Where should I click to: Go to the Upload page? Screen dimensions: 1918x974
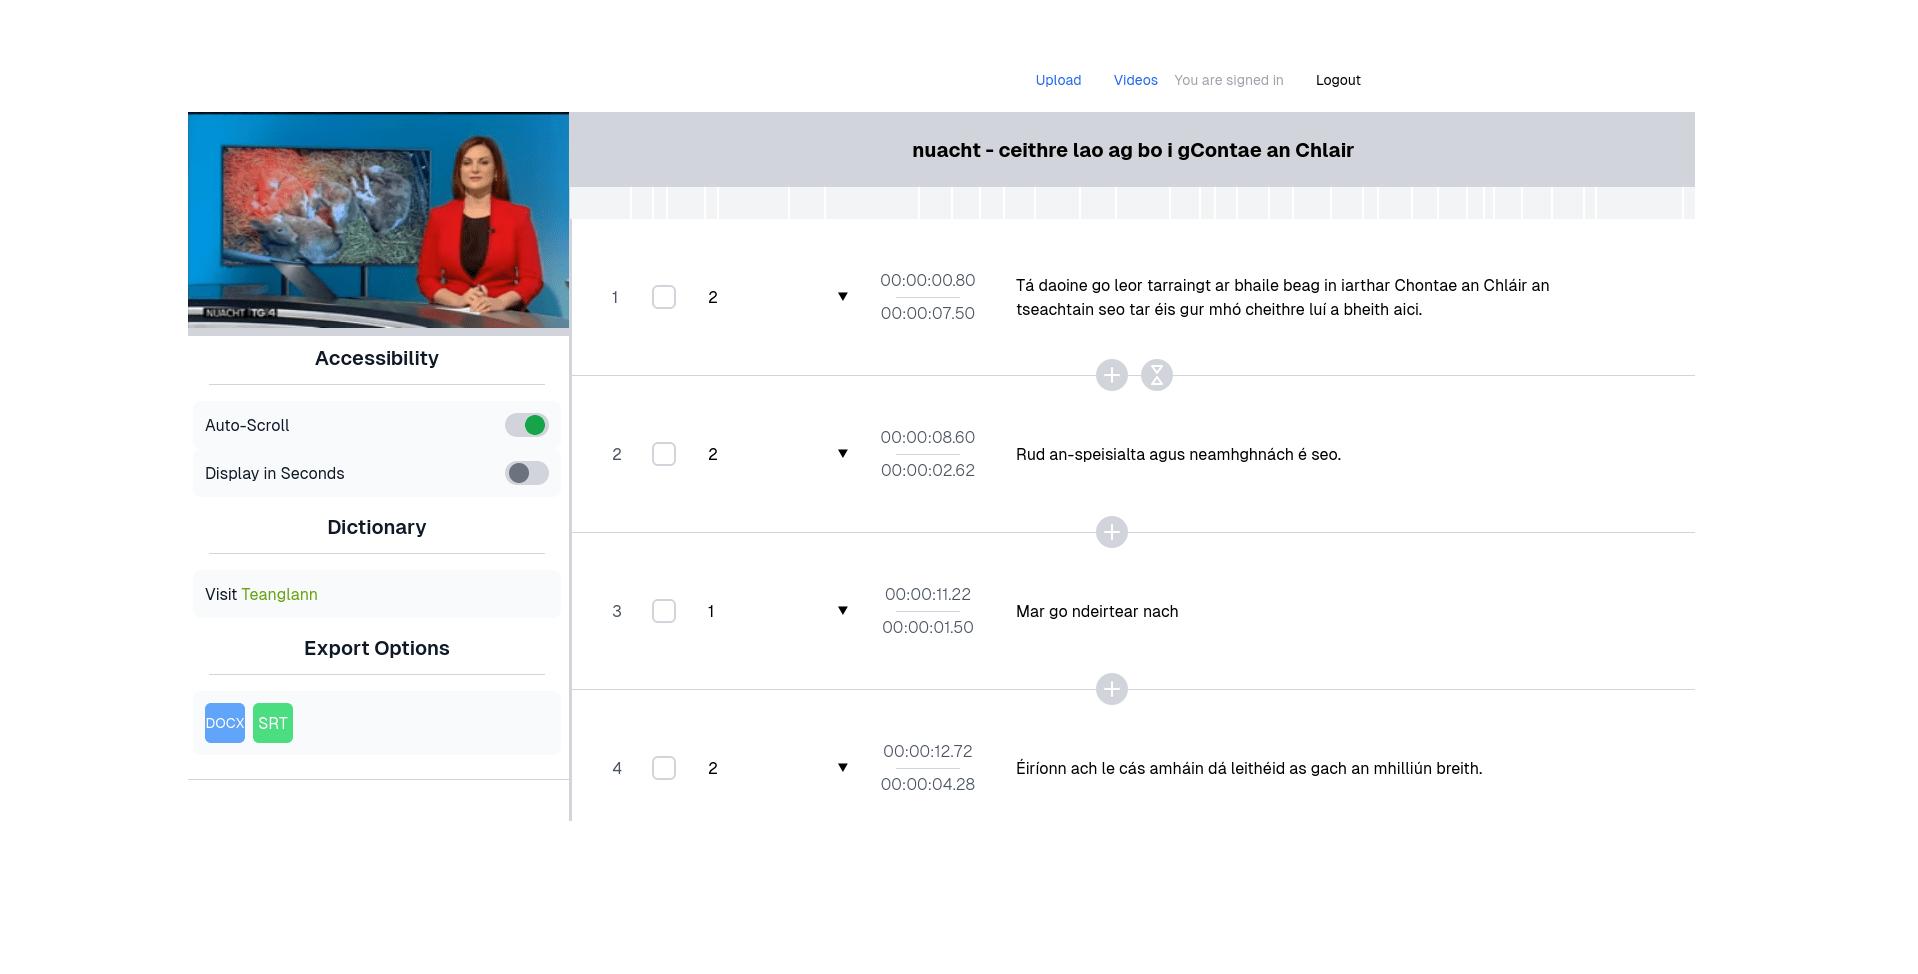pos(1058,80)
